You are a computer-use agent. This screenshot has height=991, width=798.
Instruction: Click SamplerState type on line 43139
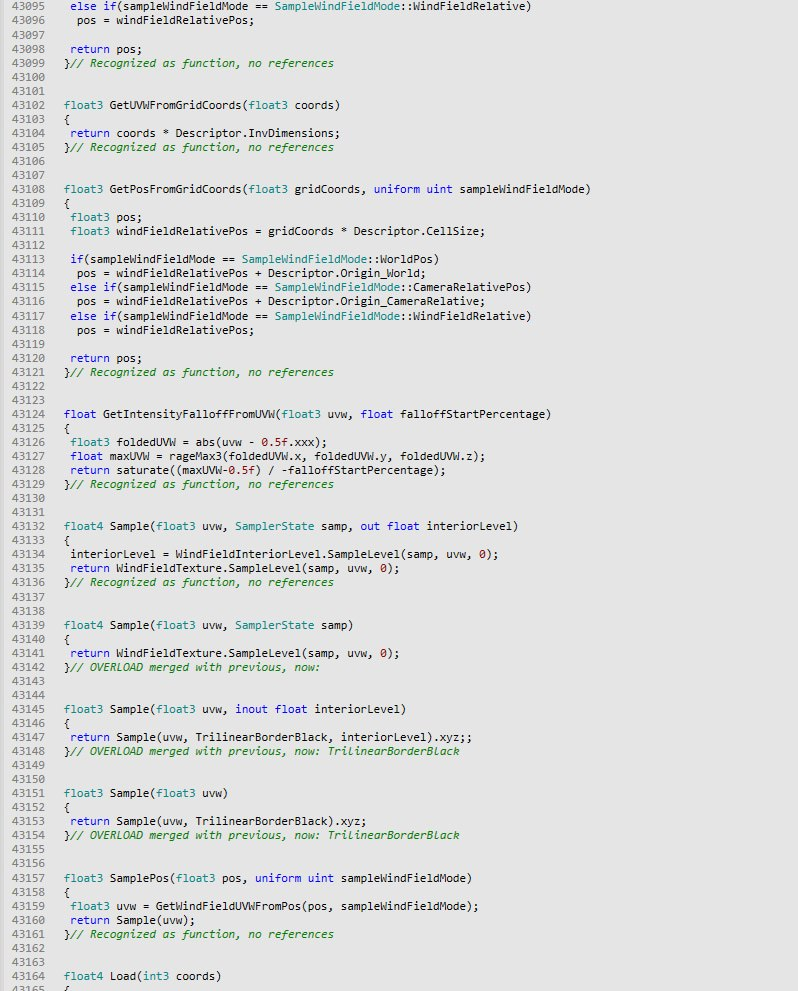click(274, 625)
